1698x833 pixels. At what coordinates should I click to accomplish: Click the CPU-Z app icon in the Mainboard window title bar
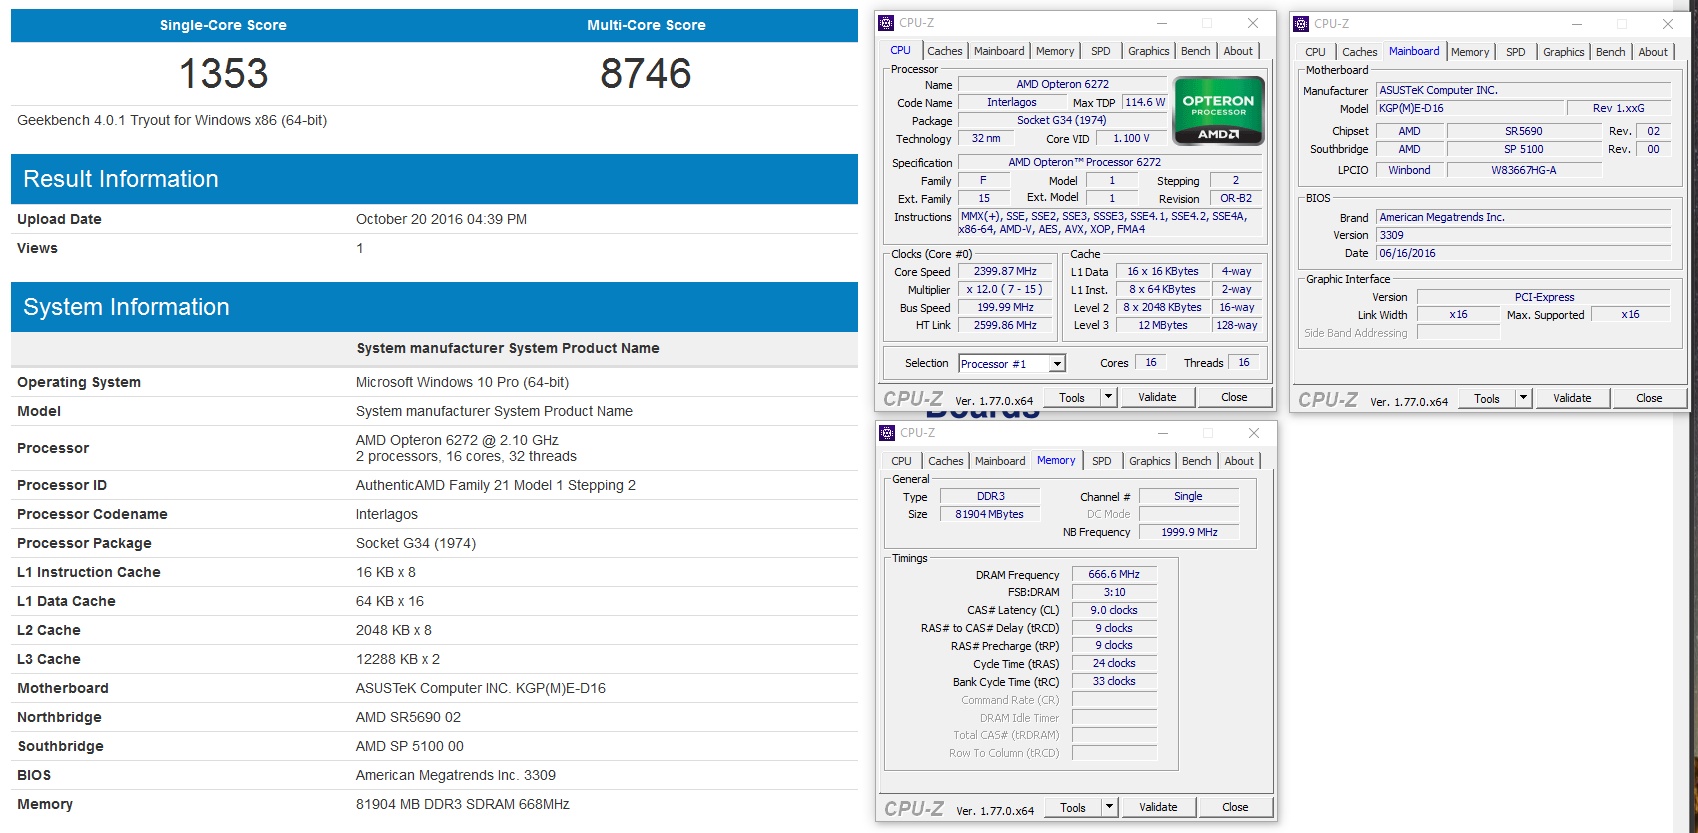pos(1301,24)
